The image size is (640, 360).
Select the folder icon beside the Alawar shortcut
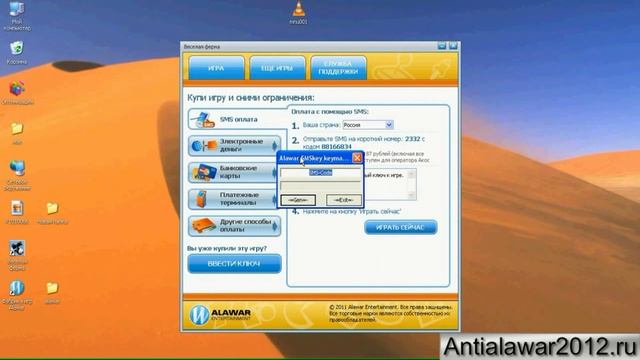[52, 288]
